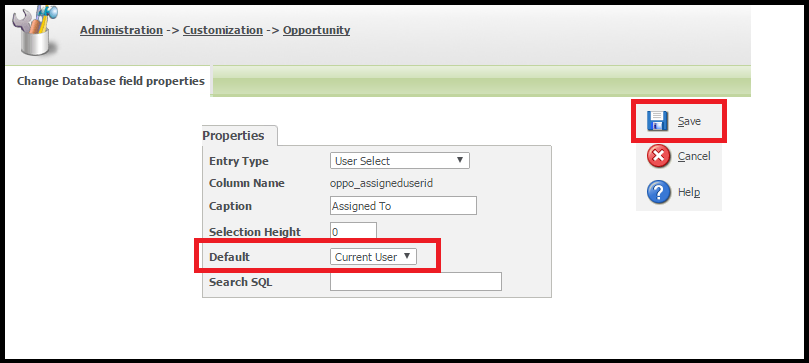Click the red X Cancel icon

tap(658, 156)
